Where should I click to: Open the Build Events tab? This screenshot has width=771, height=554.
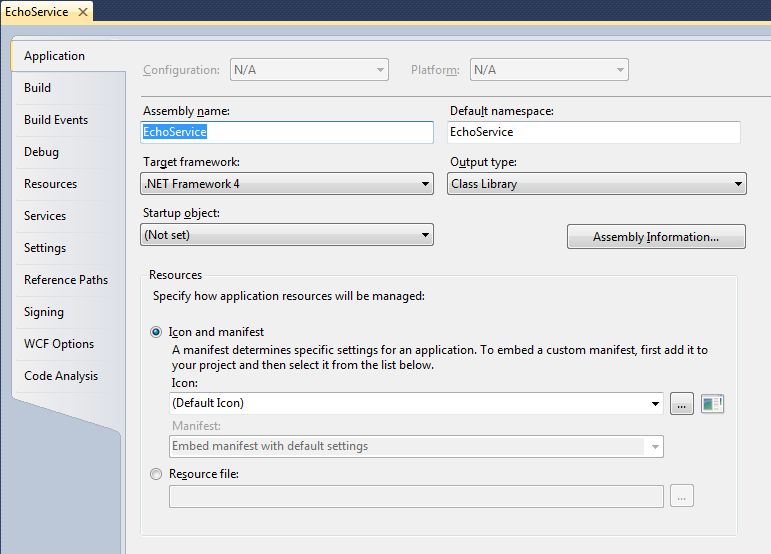[56, 120]
